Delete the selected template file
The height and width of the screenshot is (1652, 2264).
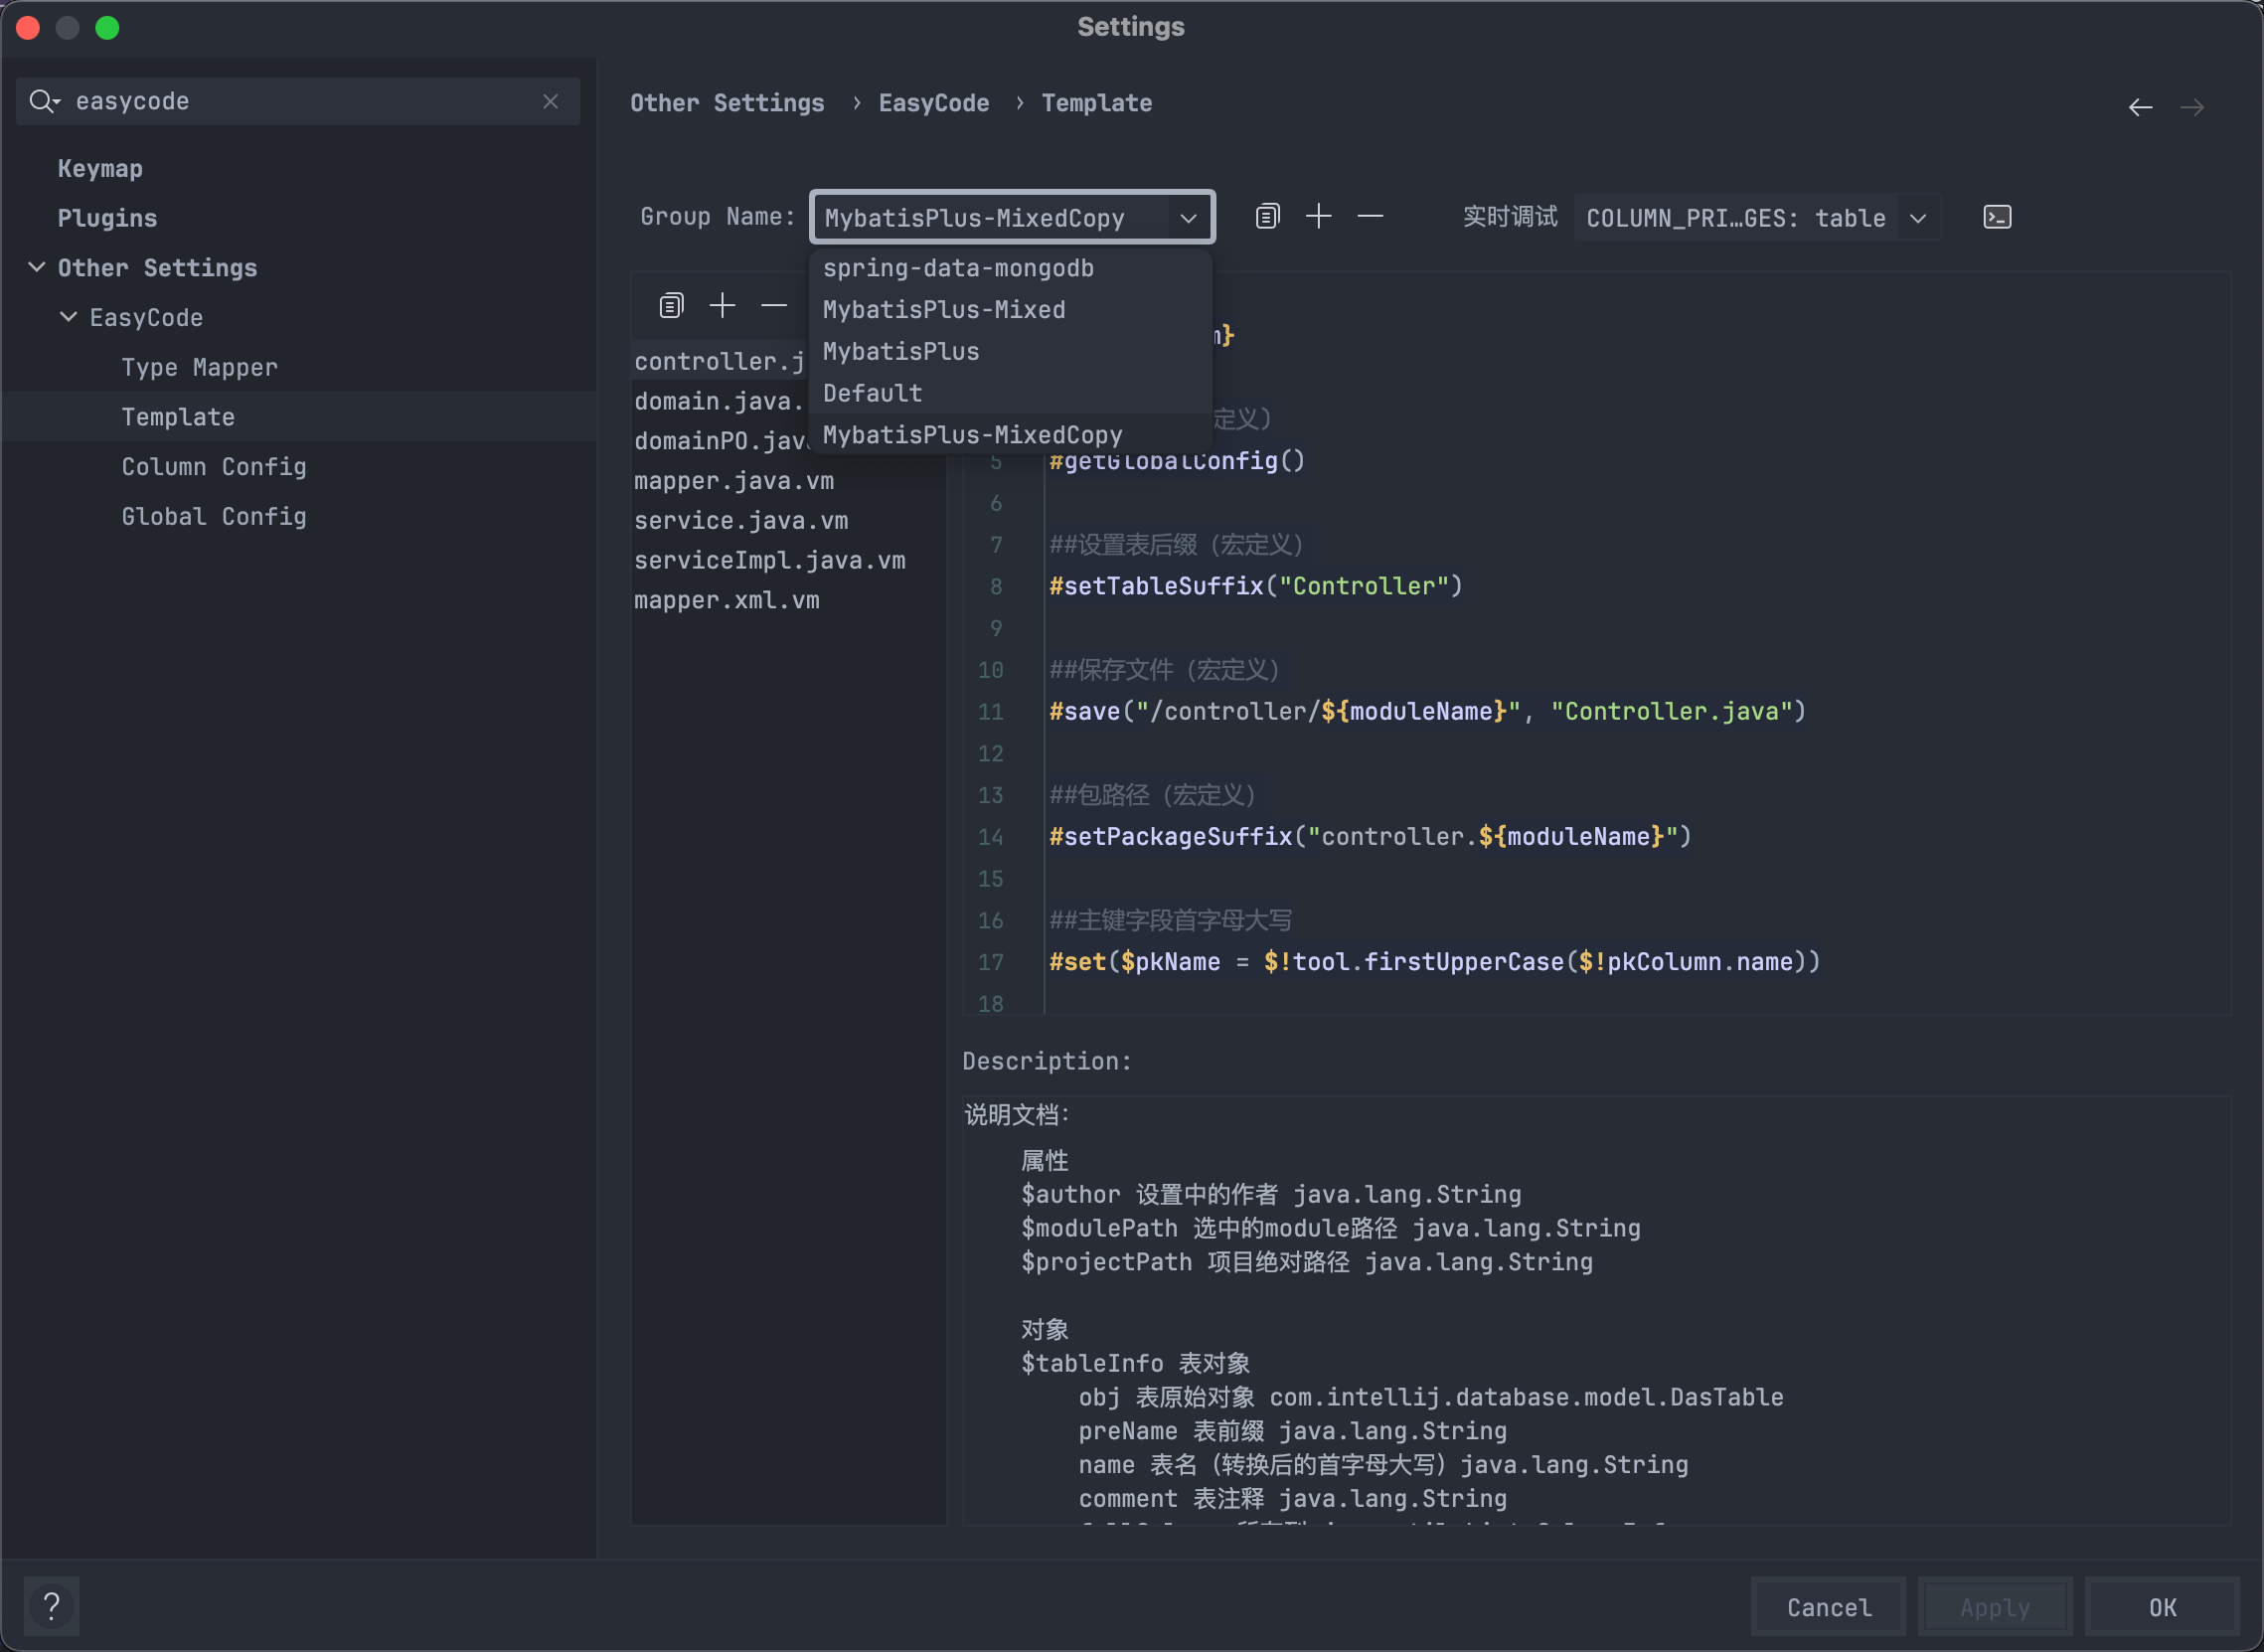[774, 305]
